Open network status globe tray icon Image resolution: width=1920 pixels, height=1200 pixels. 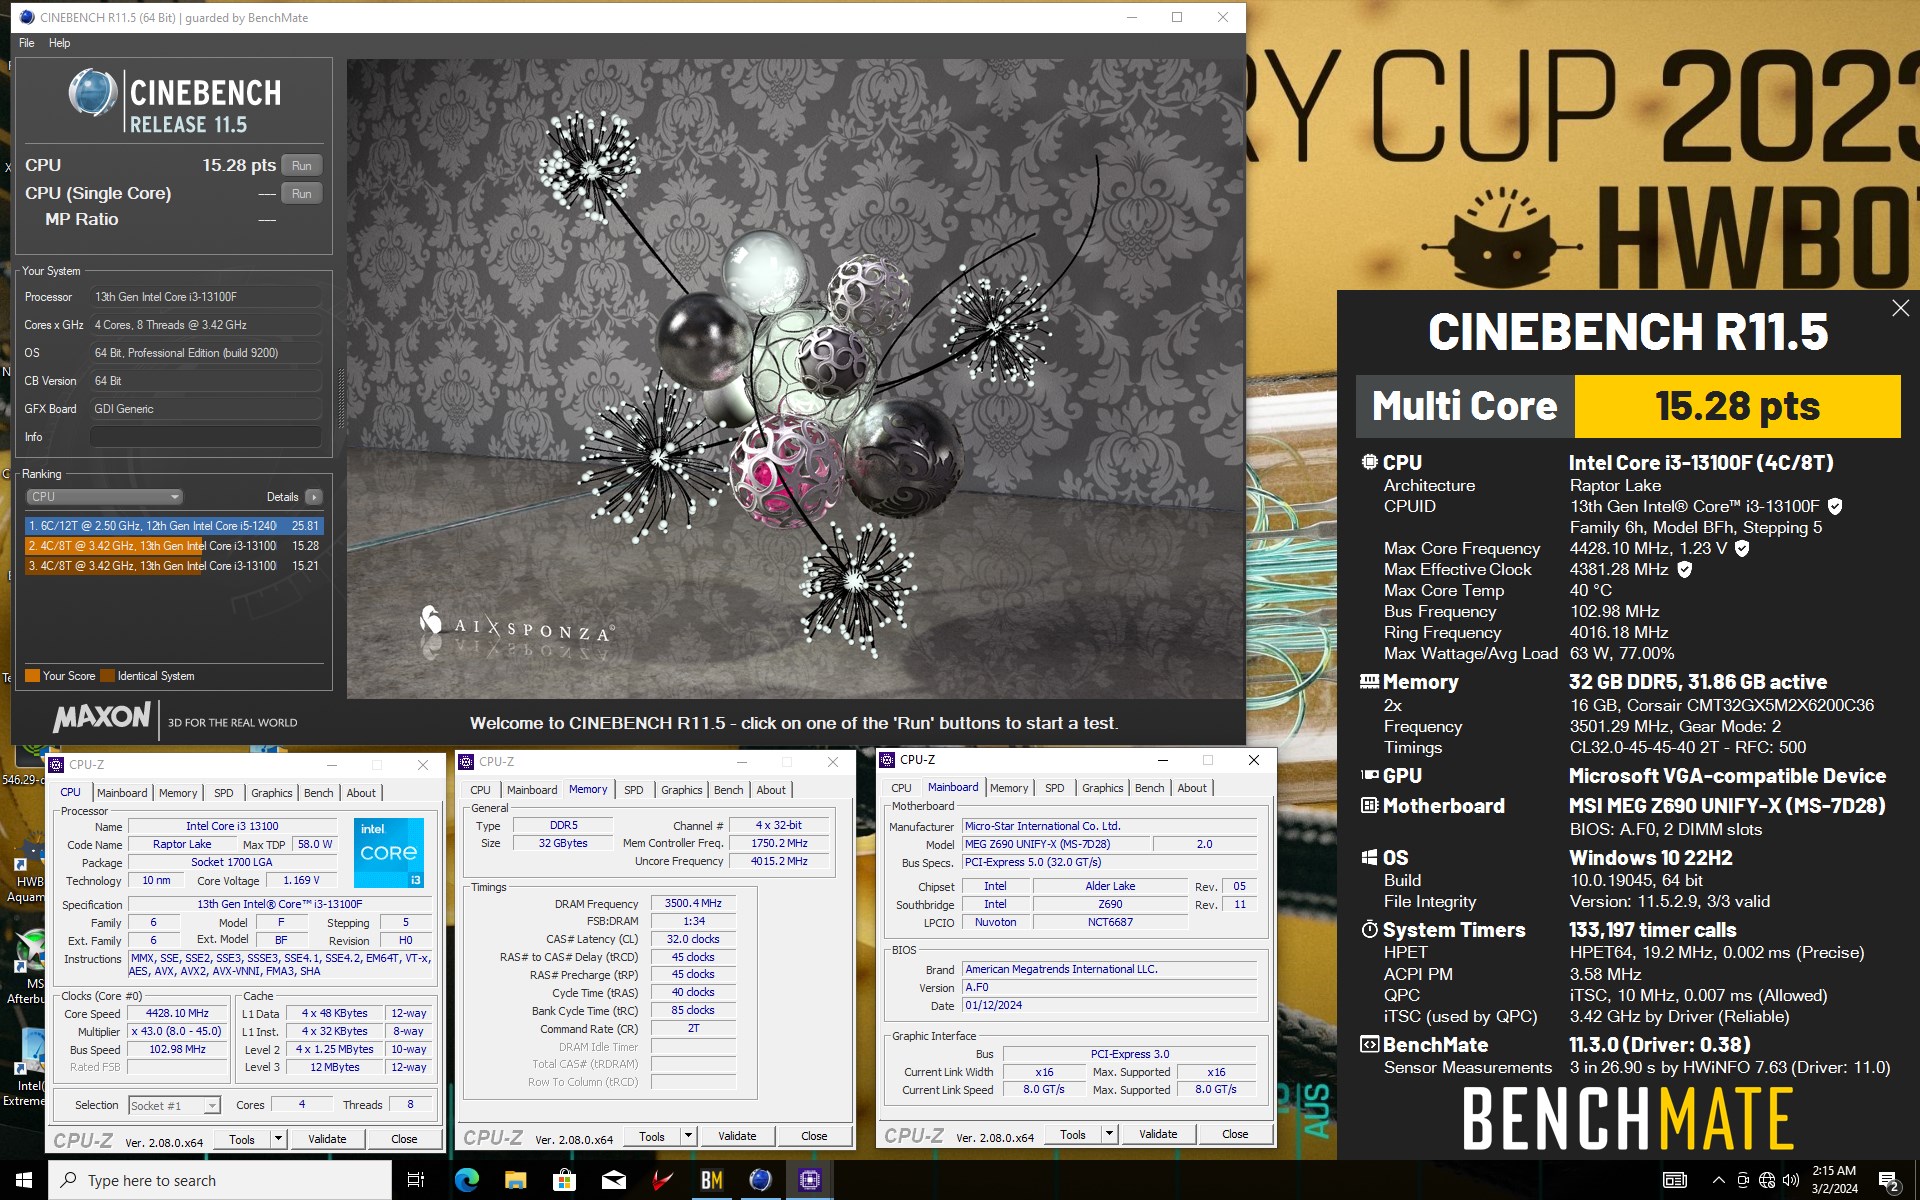[1767, 1180]
